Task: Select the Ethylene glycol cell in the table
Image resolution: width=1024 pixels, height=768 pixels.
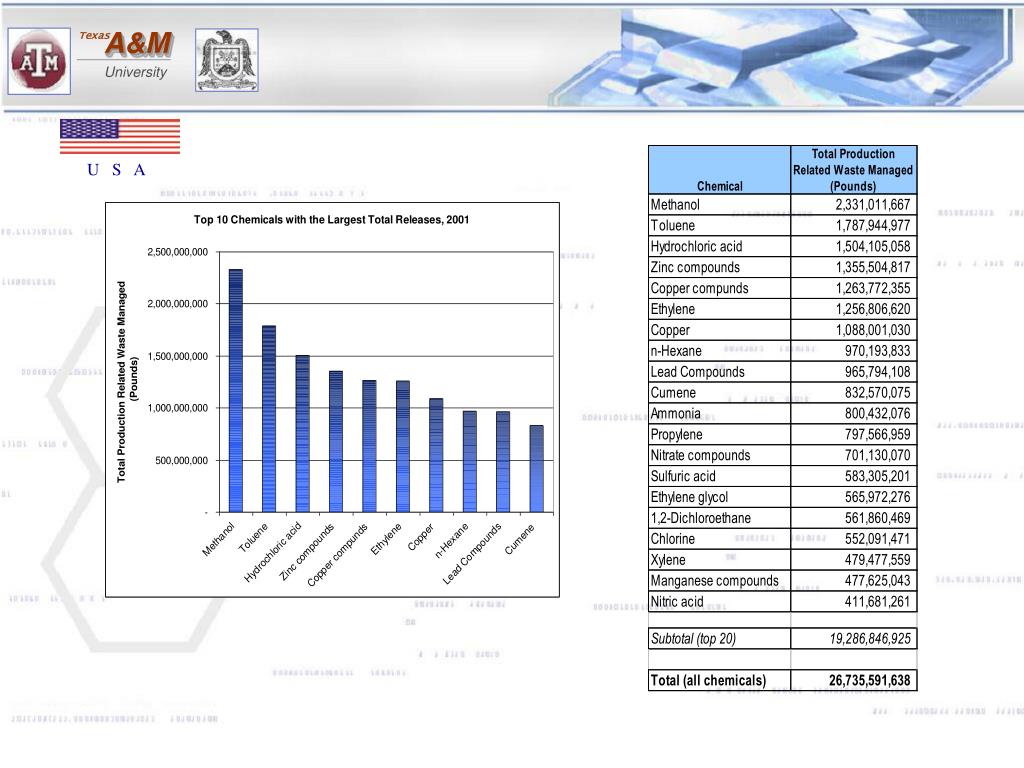Action: point(720,498)
